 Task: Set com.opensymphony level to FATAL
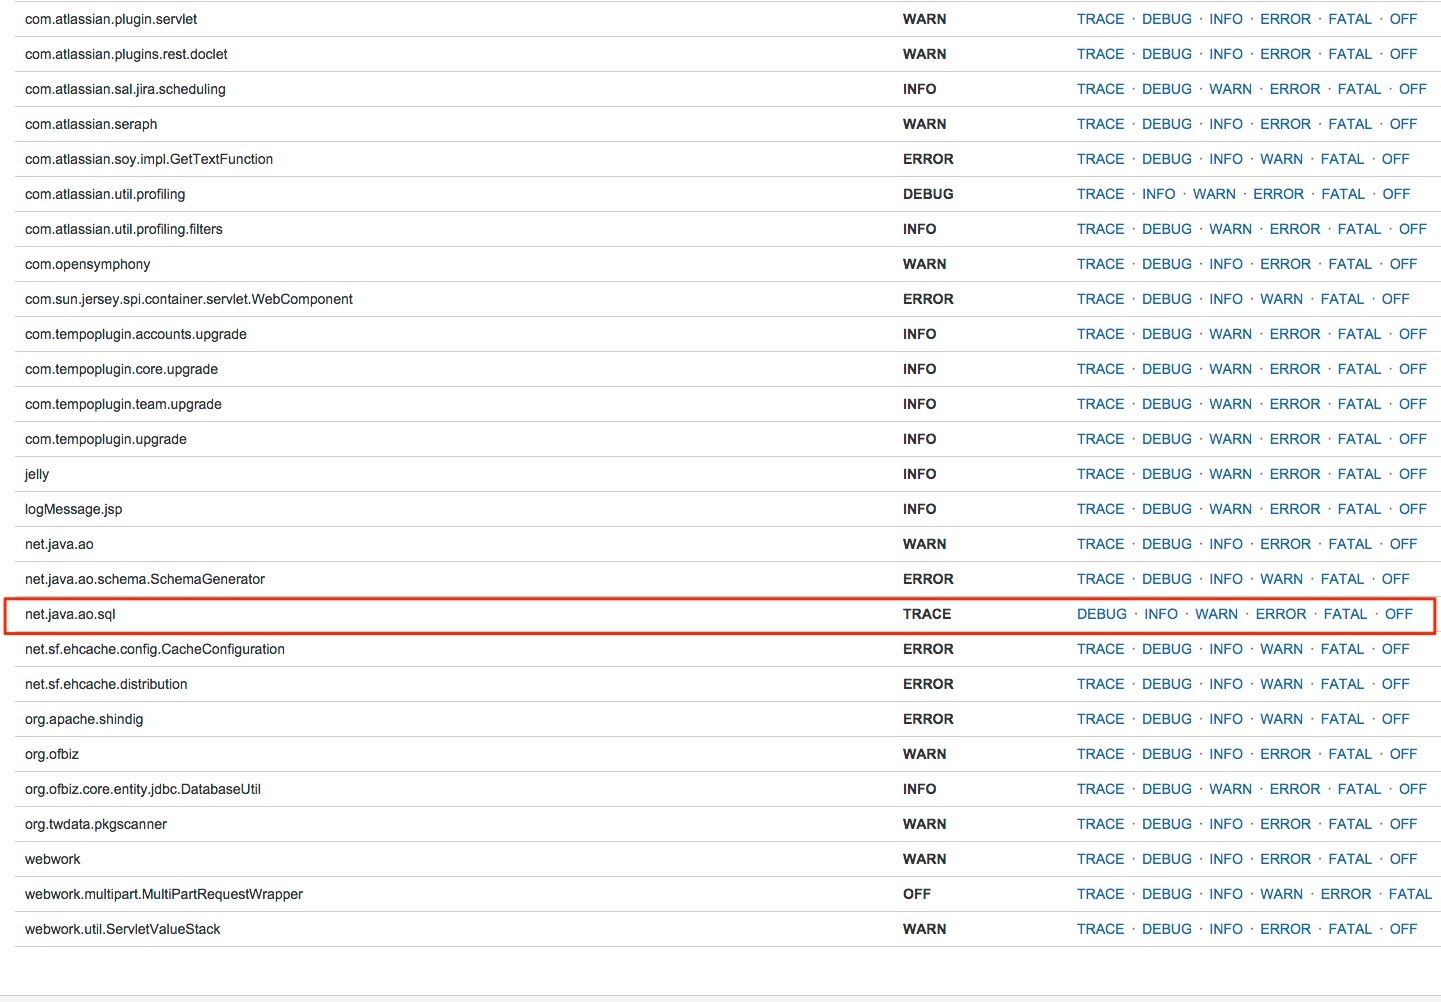coord(1350,264)
